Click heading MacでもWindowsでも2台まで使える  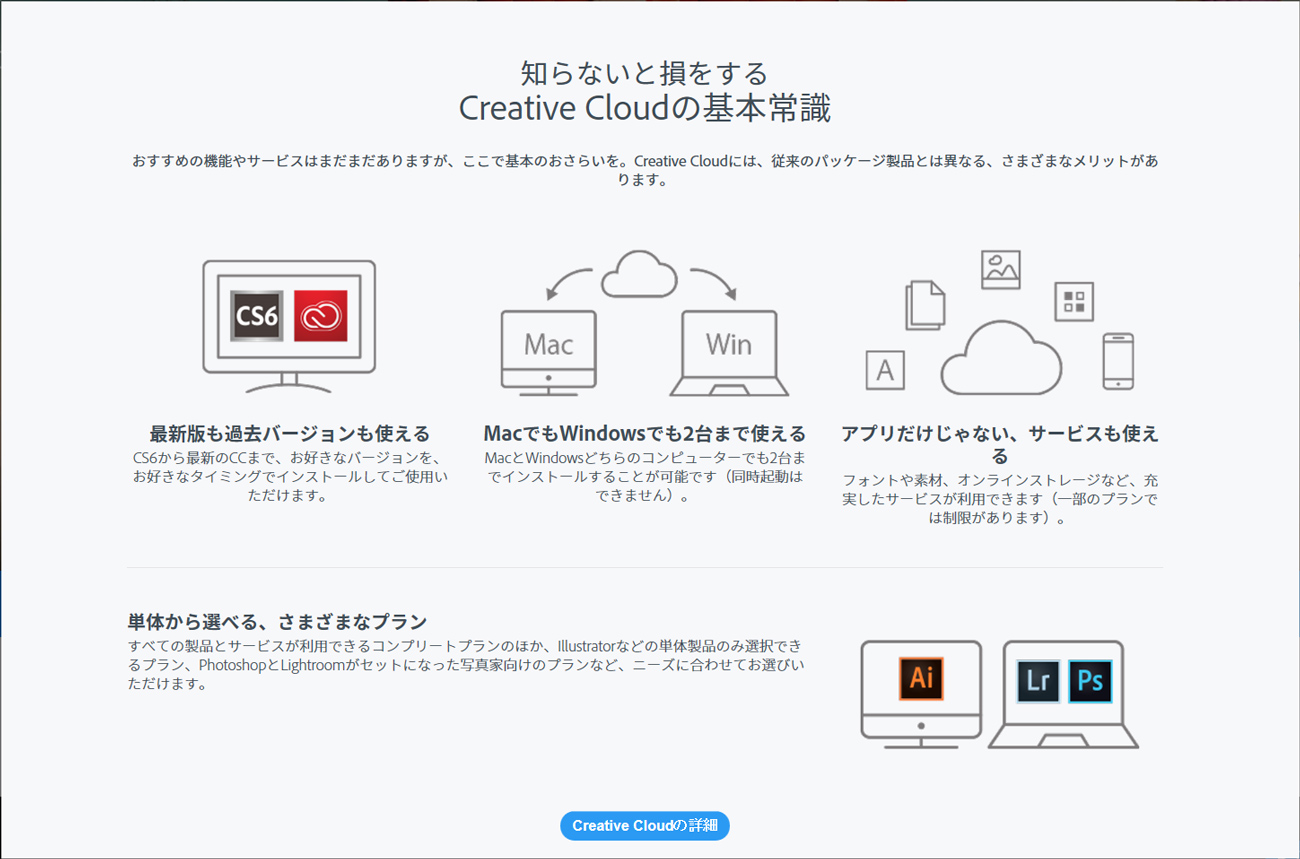645,434
